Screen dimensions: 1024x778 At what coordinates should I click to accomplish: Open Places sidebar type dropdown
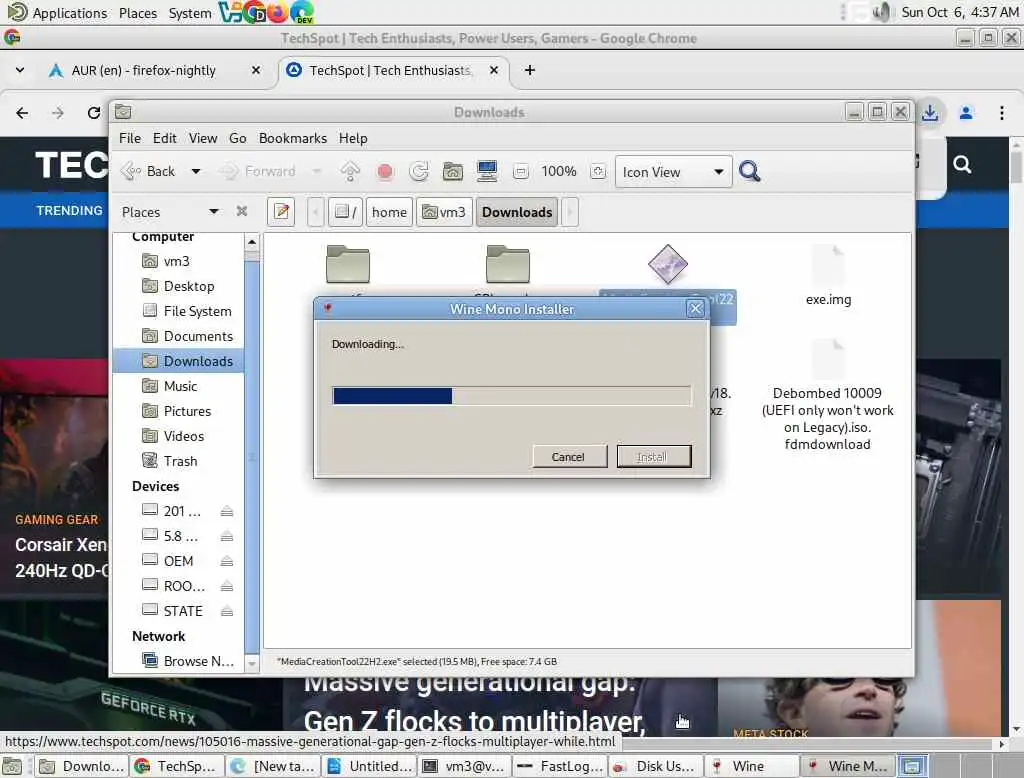tap(214, 211)
